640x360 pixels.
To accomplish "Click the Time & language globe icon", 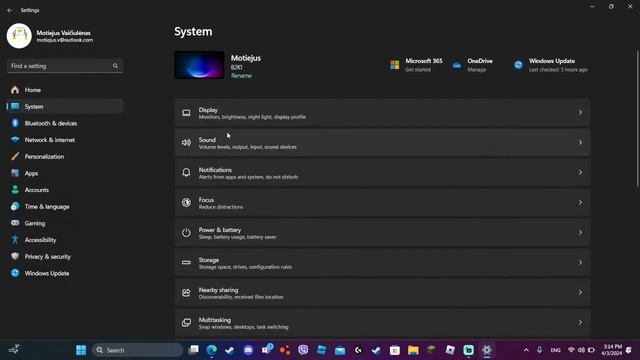I will 15,207.
